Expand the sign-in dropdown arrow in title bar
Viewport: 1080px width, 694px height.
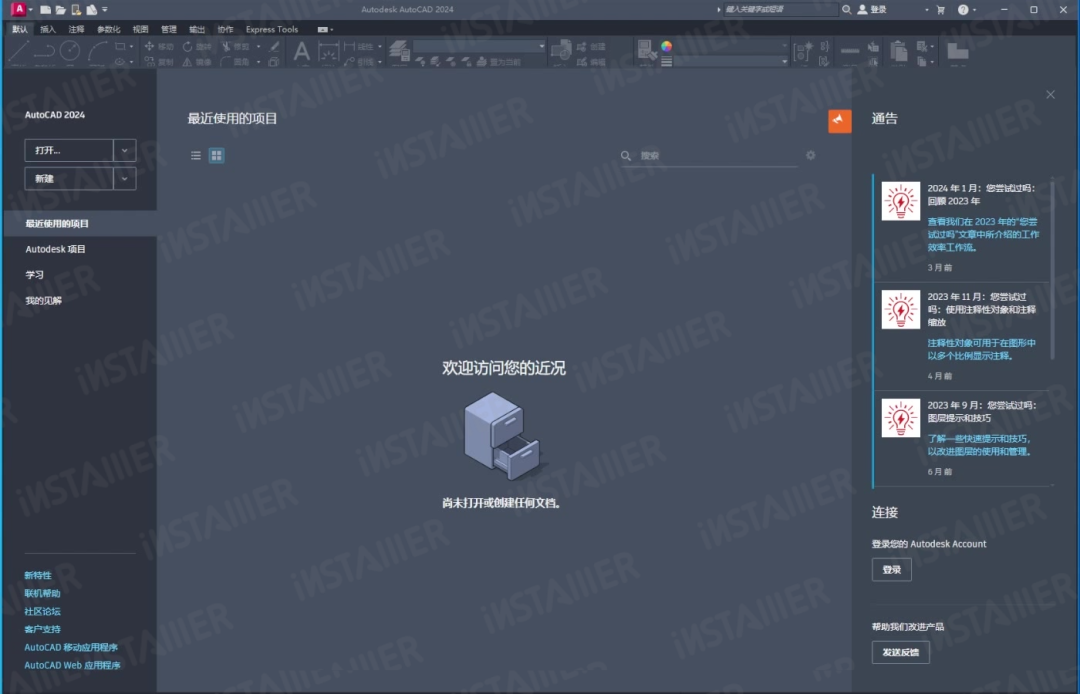(x=926, y=10)
